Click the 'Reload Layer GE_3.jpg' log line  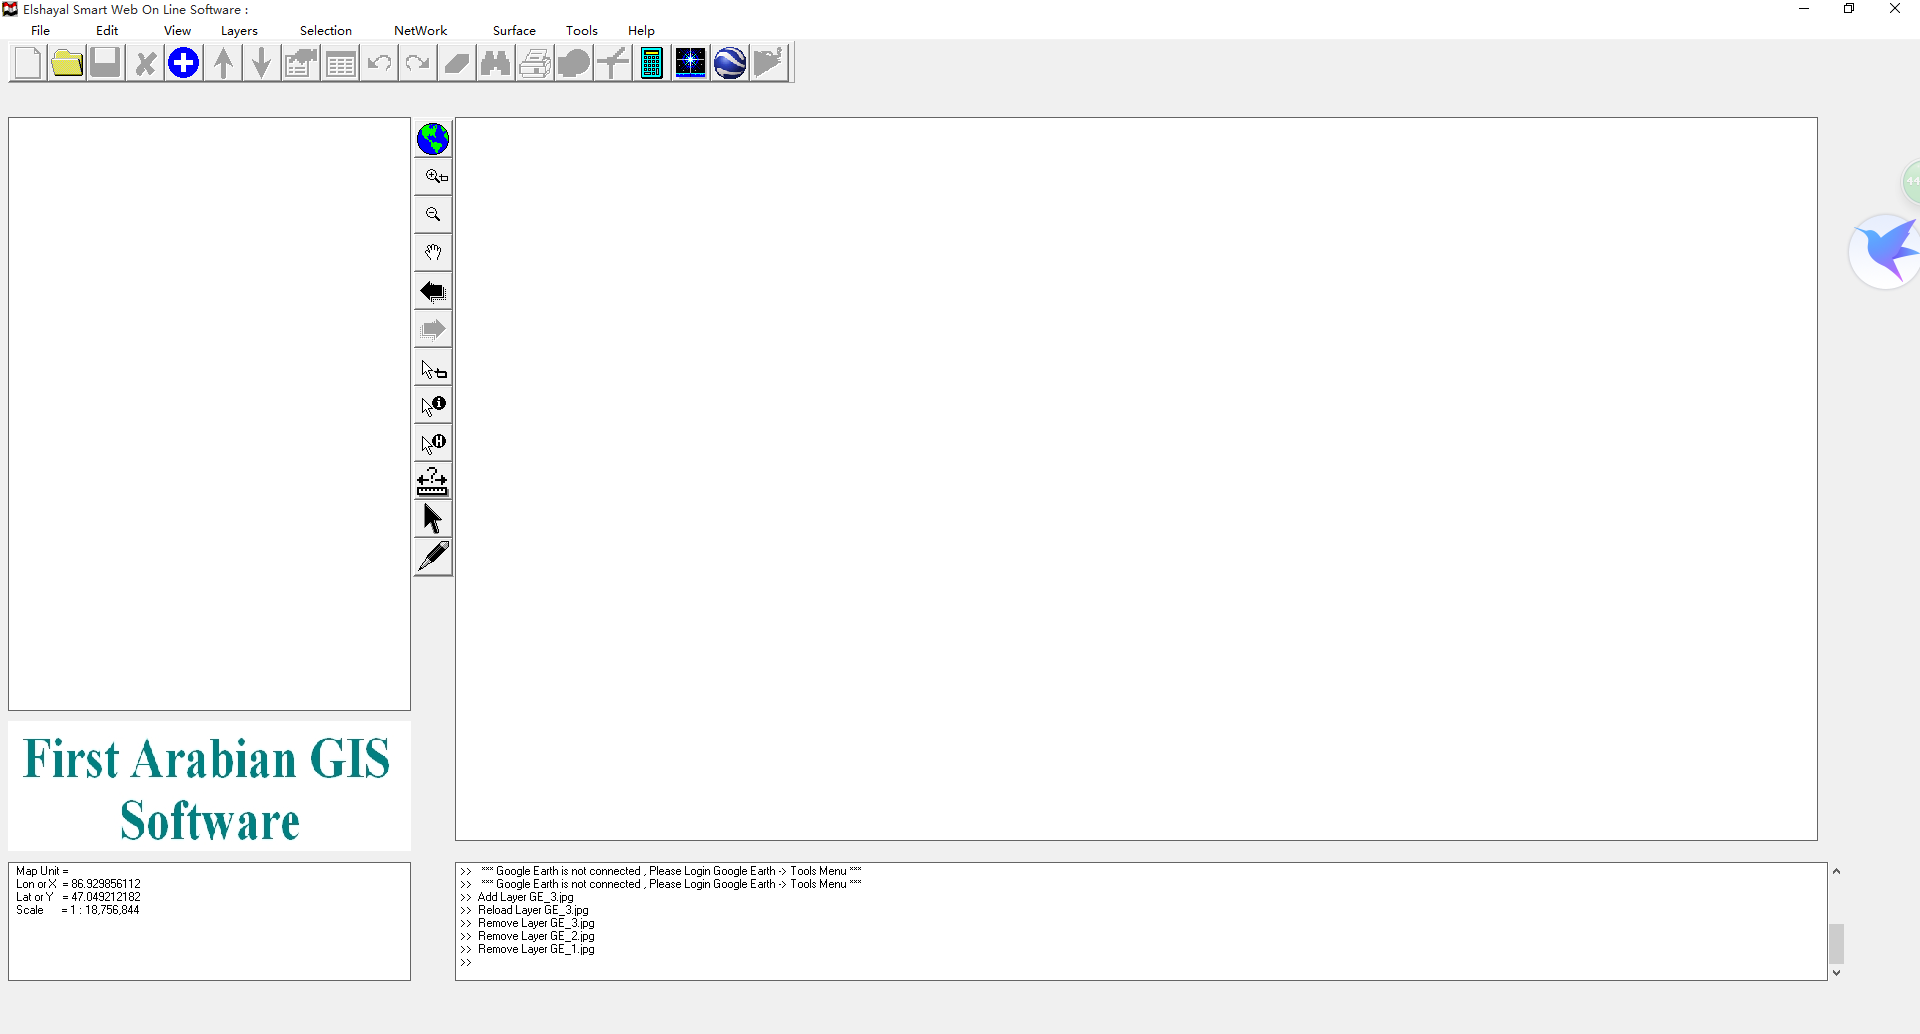pyautogui.click(x=533, y=910)
